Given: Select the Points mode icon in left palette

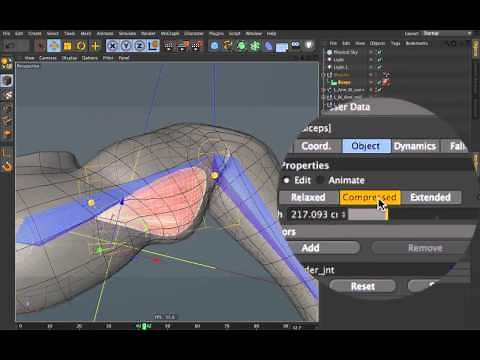Looking at the screenshot, I should [7, 96].
